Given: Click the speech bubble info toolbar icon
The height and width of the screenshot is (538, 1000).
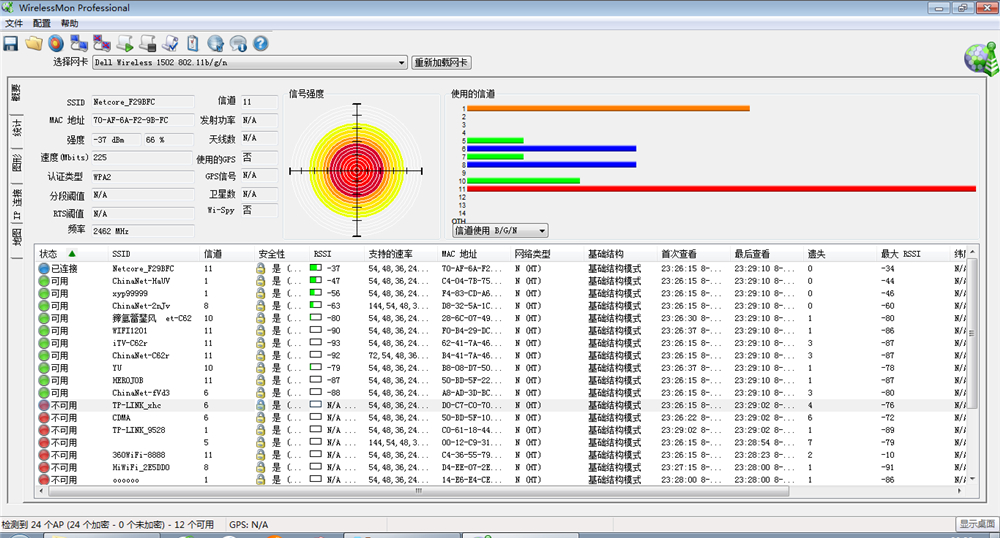Looking at the screenshot, I should [x=238, y=43].
